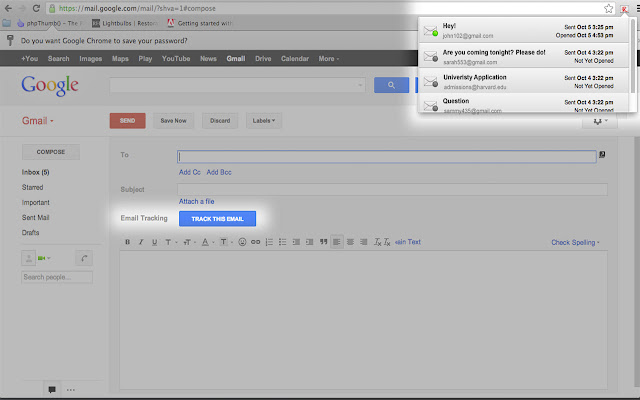Open the text highlight color picker
This screenshot has height=400, width=640.
tap(226, 242)
